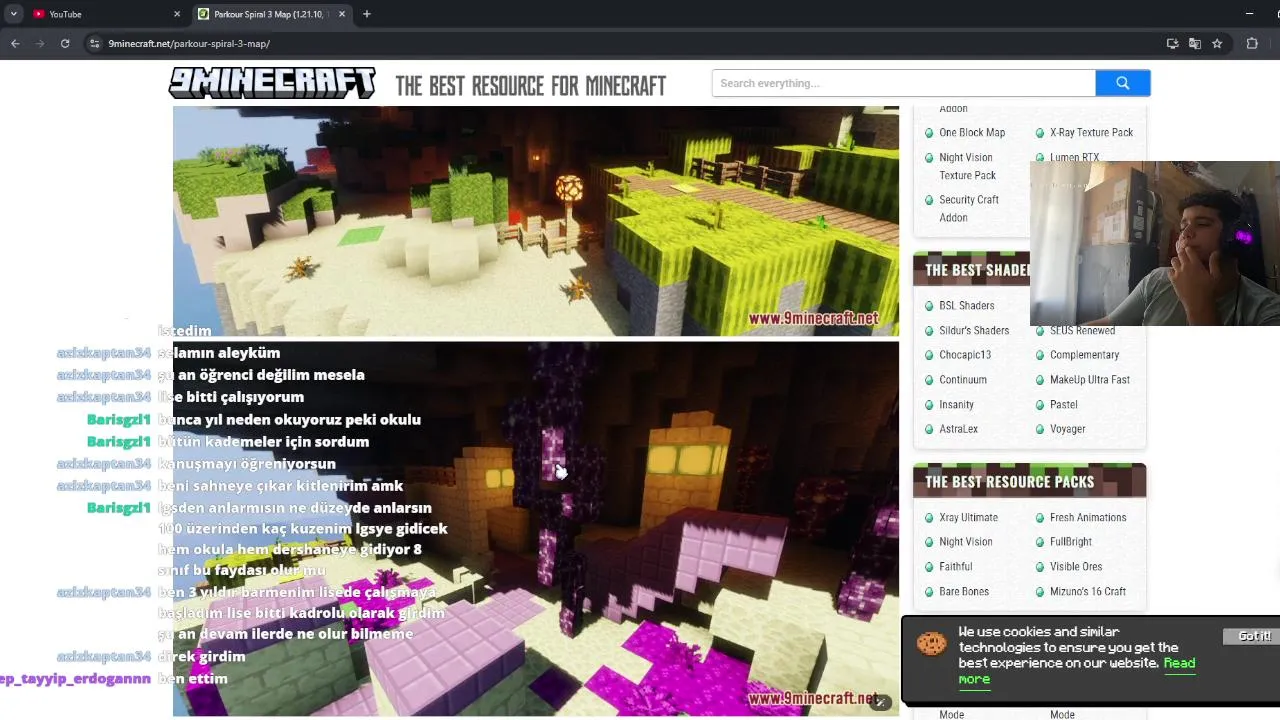This screenshot has width=1280, height=720.
Task: Open the Mizuno's 16 Craft link
Action: [x=1088, y=591]
